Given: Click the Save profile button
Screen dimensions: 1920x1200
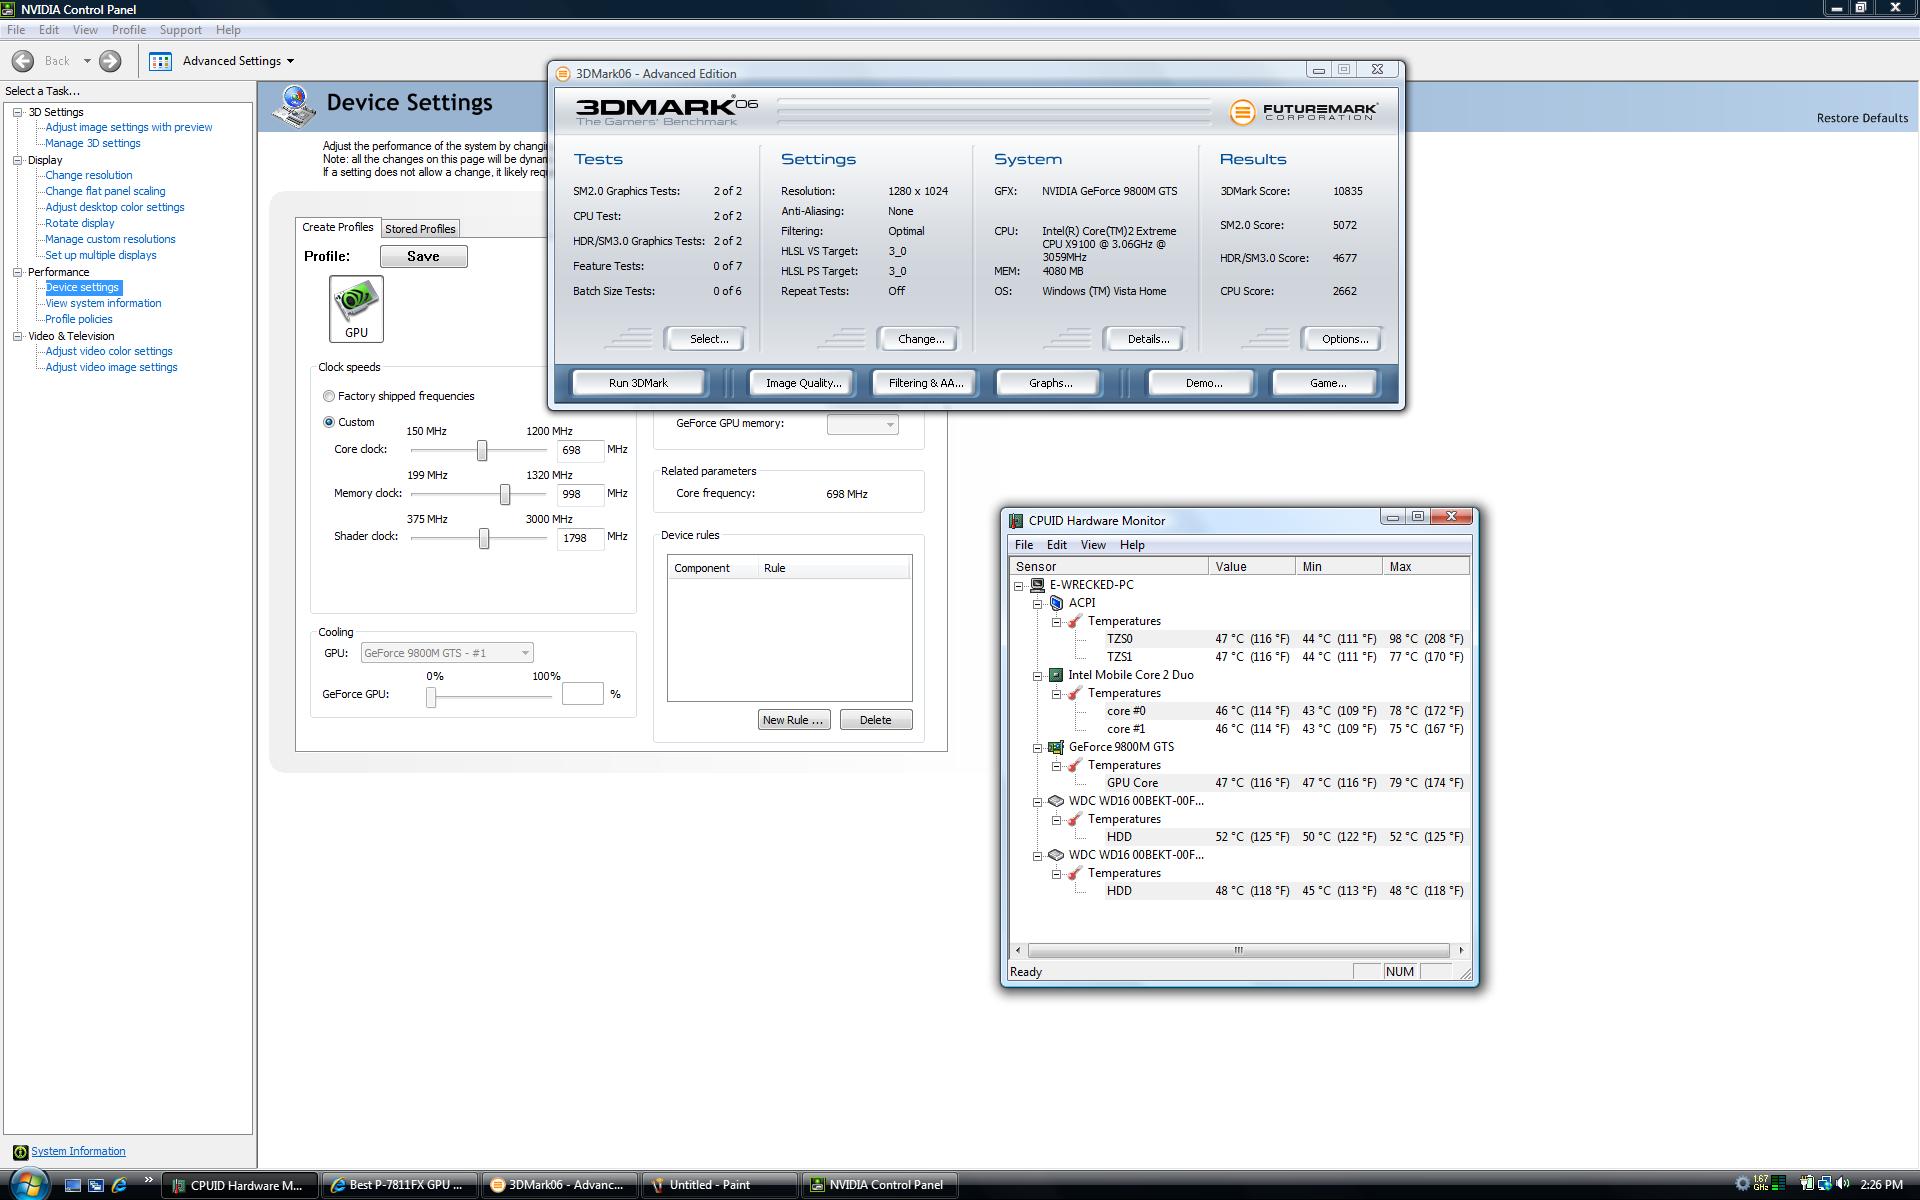Looking at the screenshot, I should point(423,257).
